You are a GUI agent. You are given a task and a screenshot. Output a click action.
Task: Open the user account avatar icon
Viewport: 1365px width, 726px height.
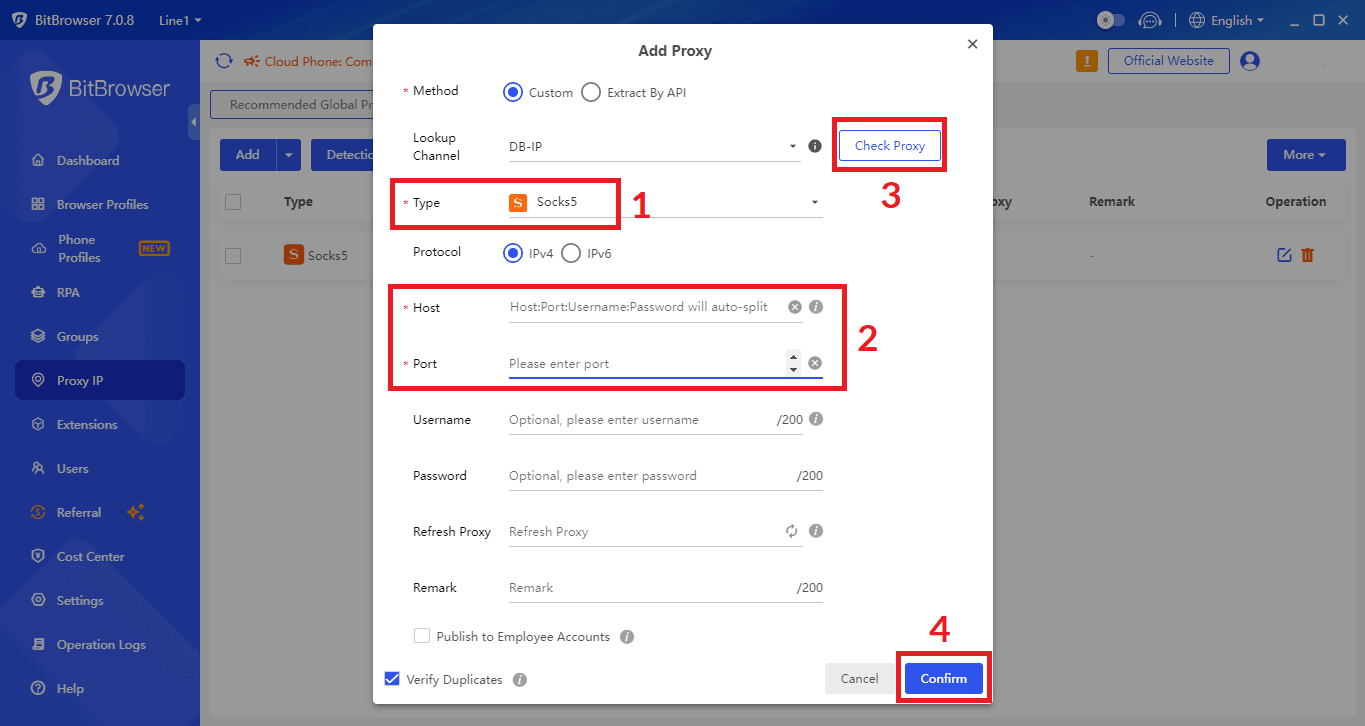(1249, 61)
